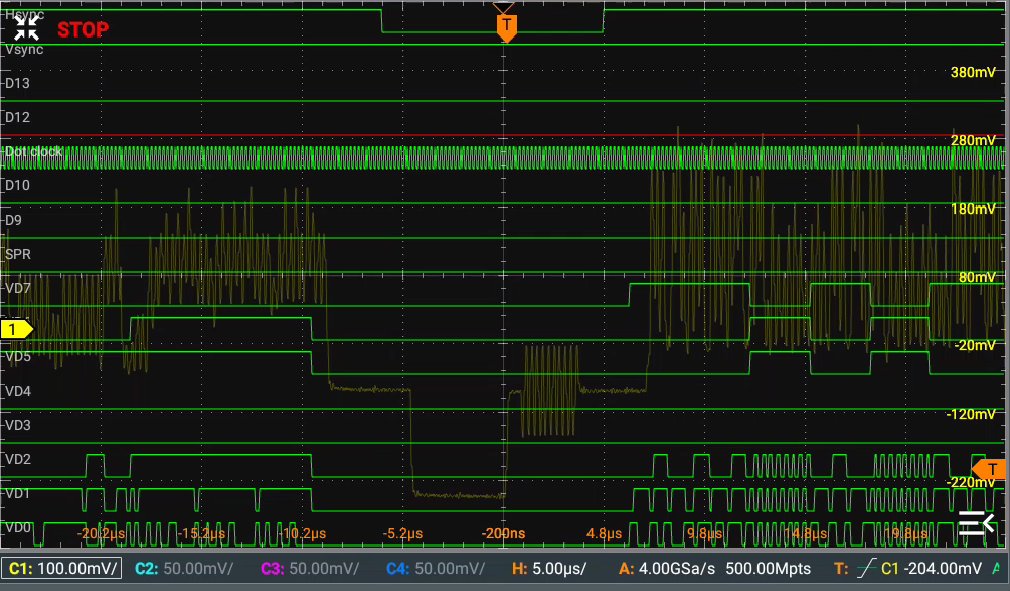
Task: Enable channel C3 50.00mV/
Action: tap(310, 568)
